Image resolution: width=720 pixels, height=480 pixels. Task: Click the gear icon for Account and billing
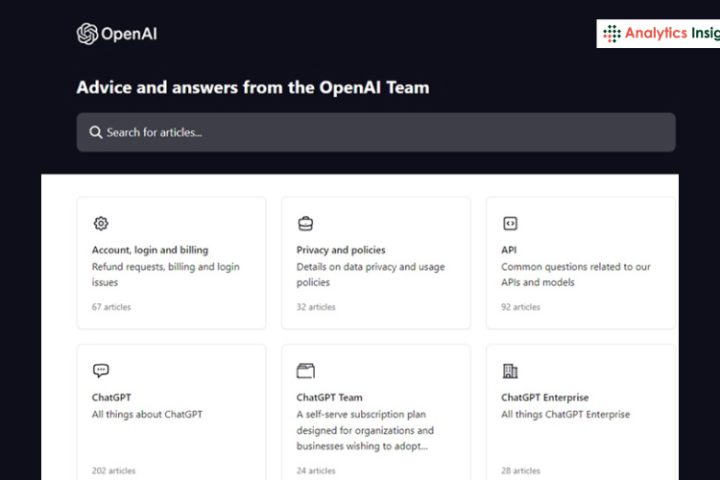[100, 224]
